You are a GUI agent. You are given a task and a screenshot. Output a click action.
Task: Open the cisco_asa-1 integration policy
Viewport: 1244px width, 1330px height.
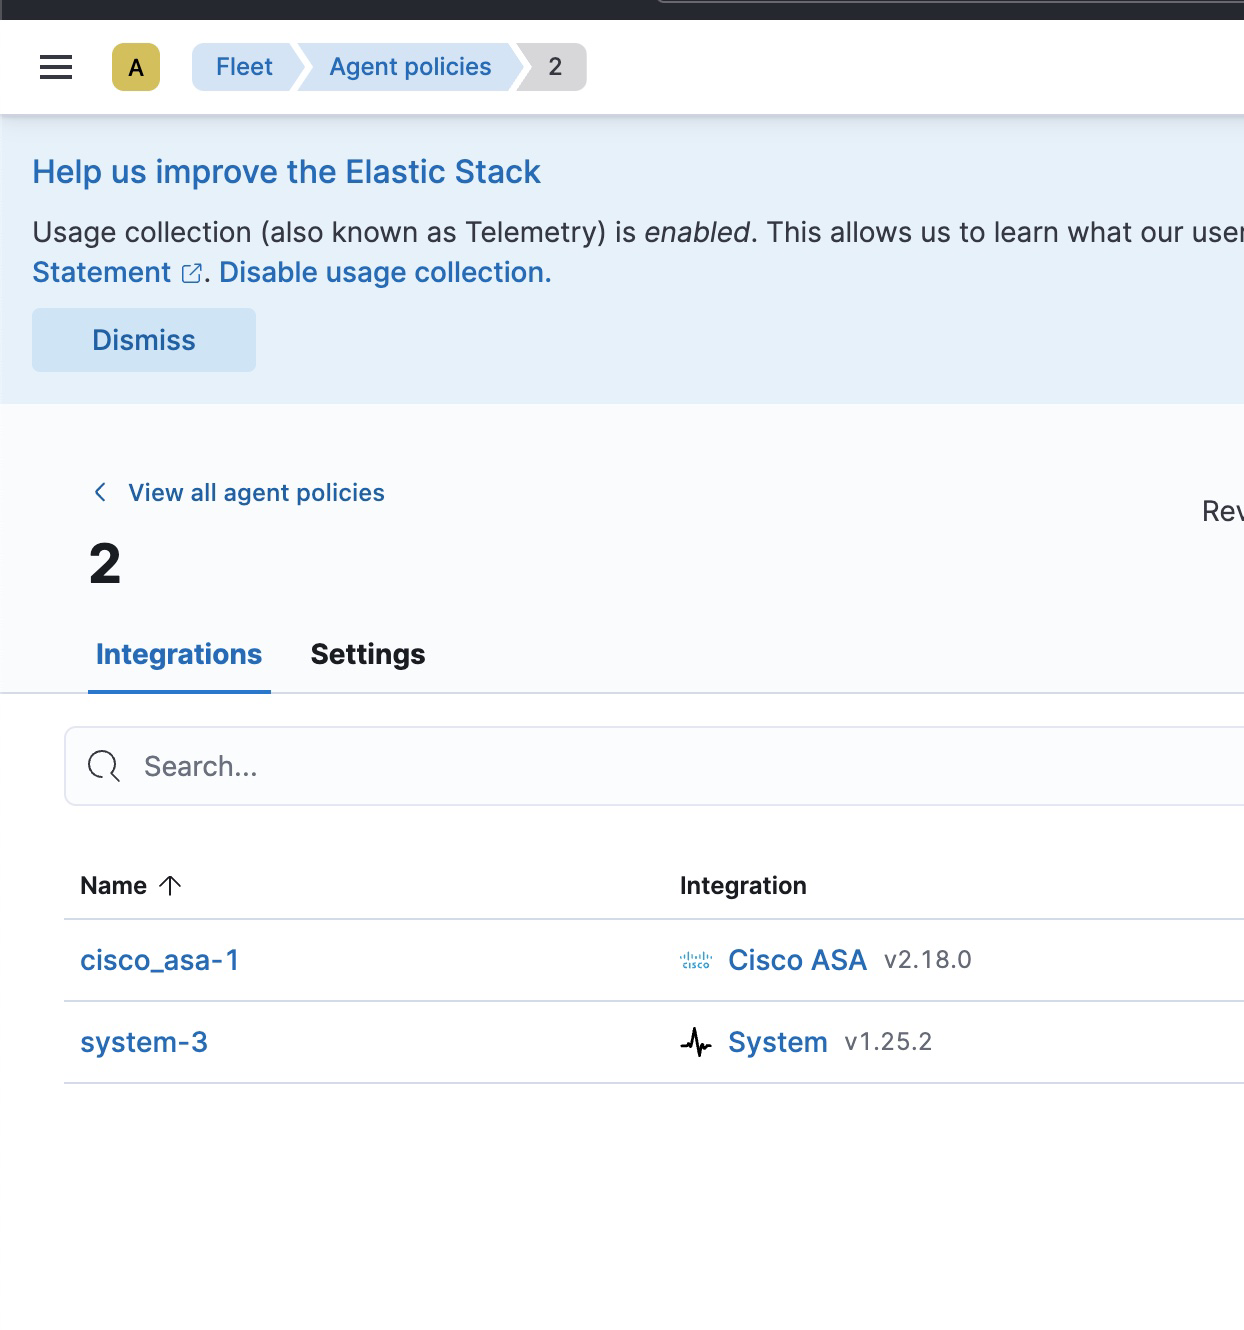click(x=160, y=960)
